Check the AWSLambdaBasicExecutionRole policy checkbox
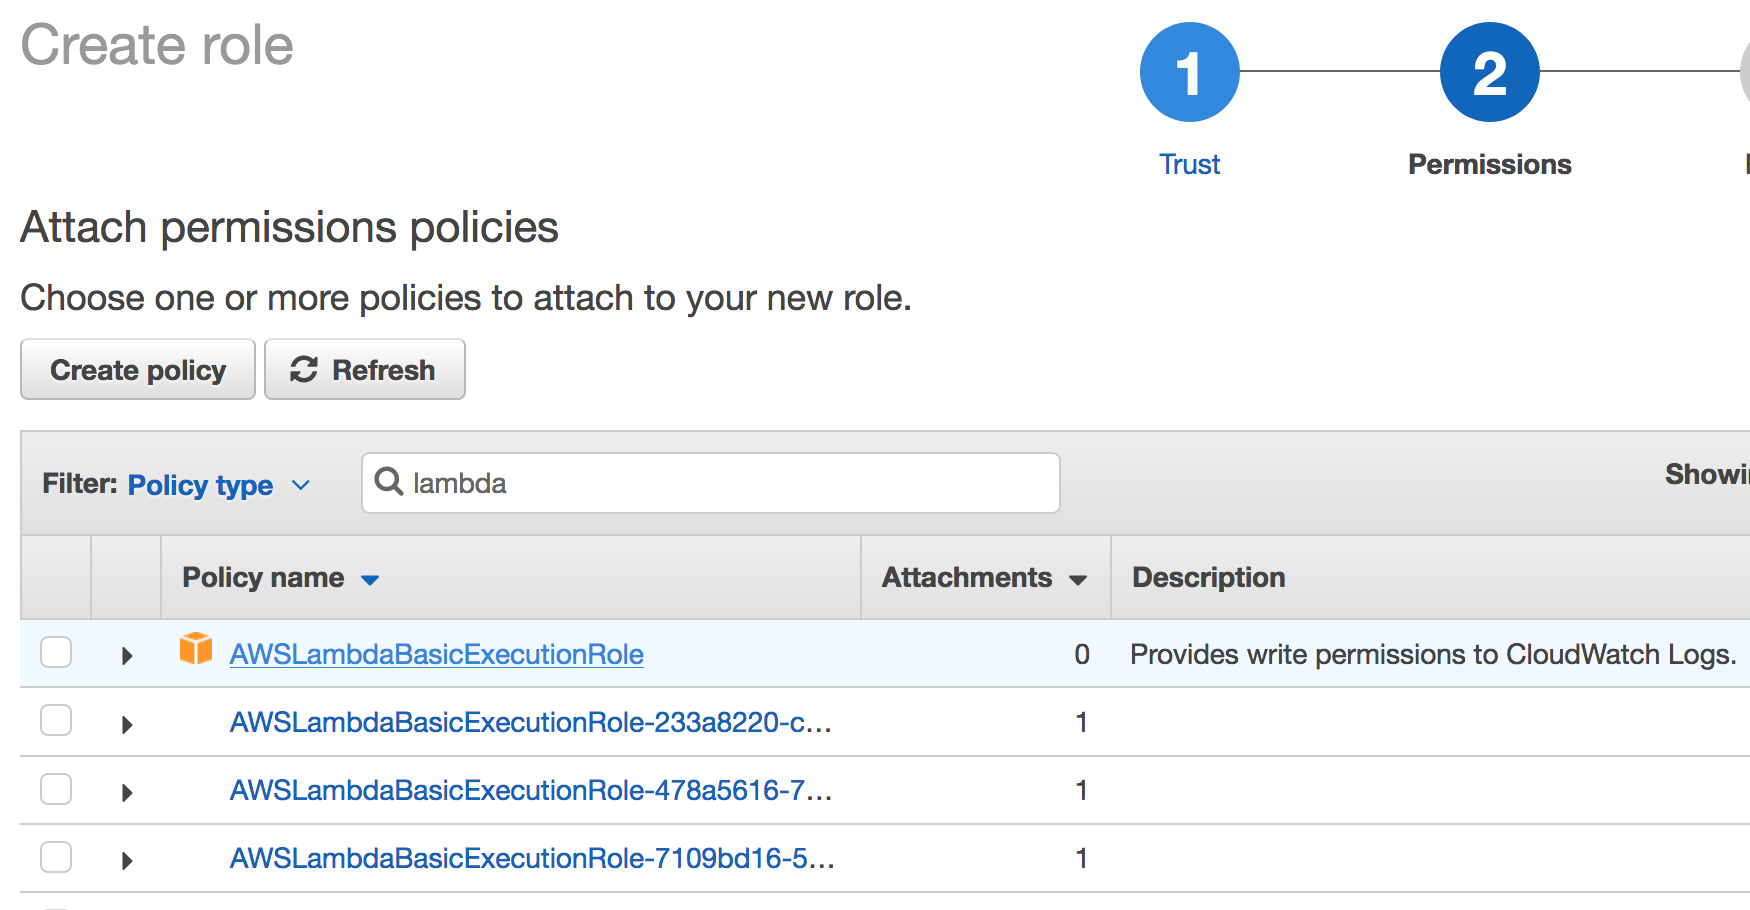1750x910 pixels. pyautogui.click(x=56, y=652)
